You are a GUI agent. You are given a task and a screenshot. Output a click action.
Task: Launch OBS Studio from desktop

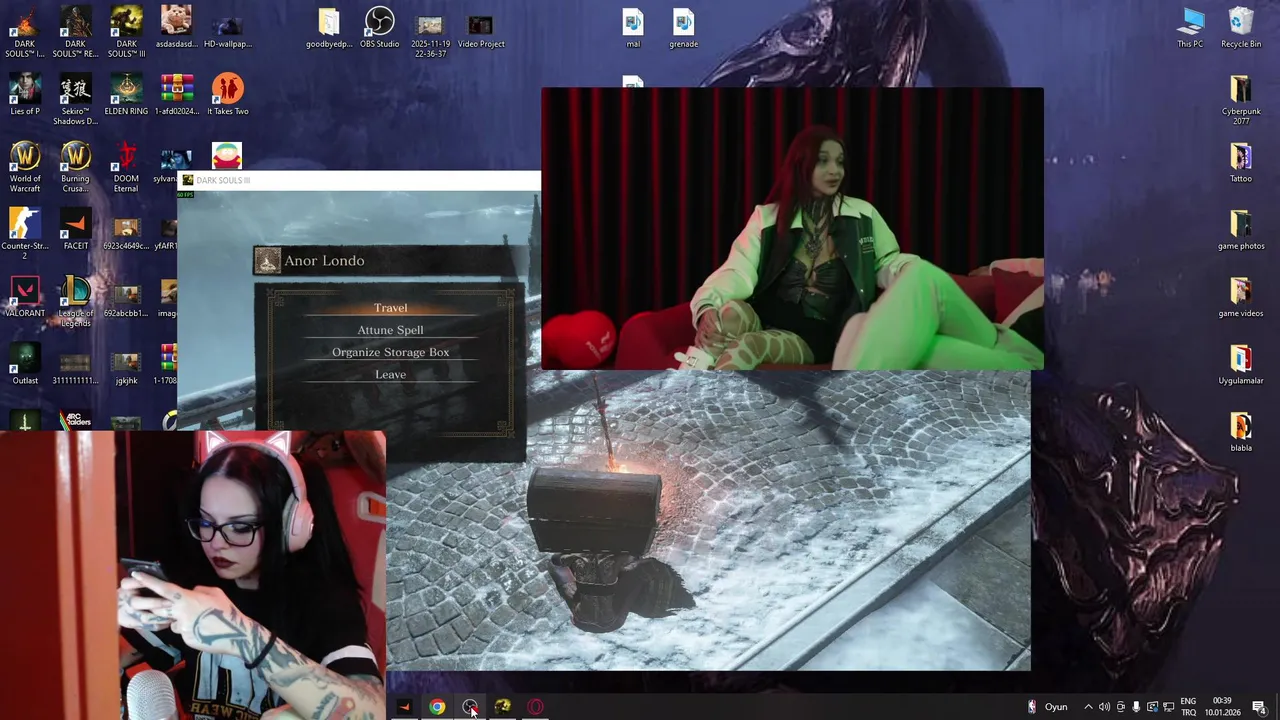(379, 28)
